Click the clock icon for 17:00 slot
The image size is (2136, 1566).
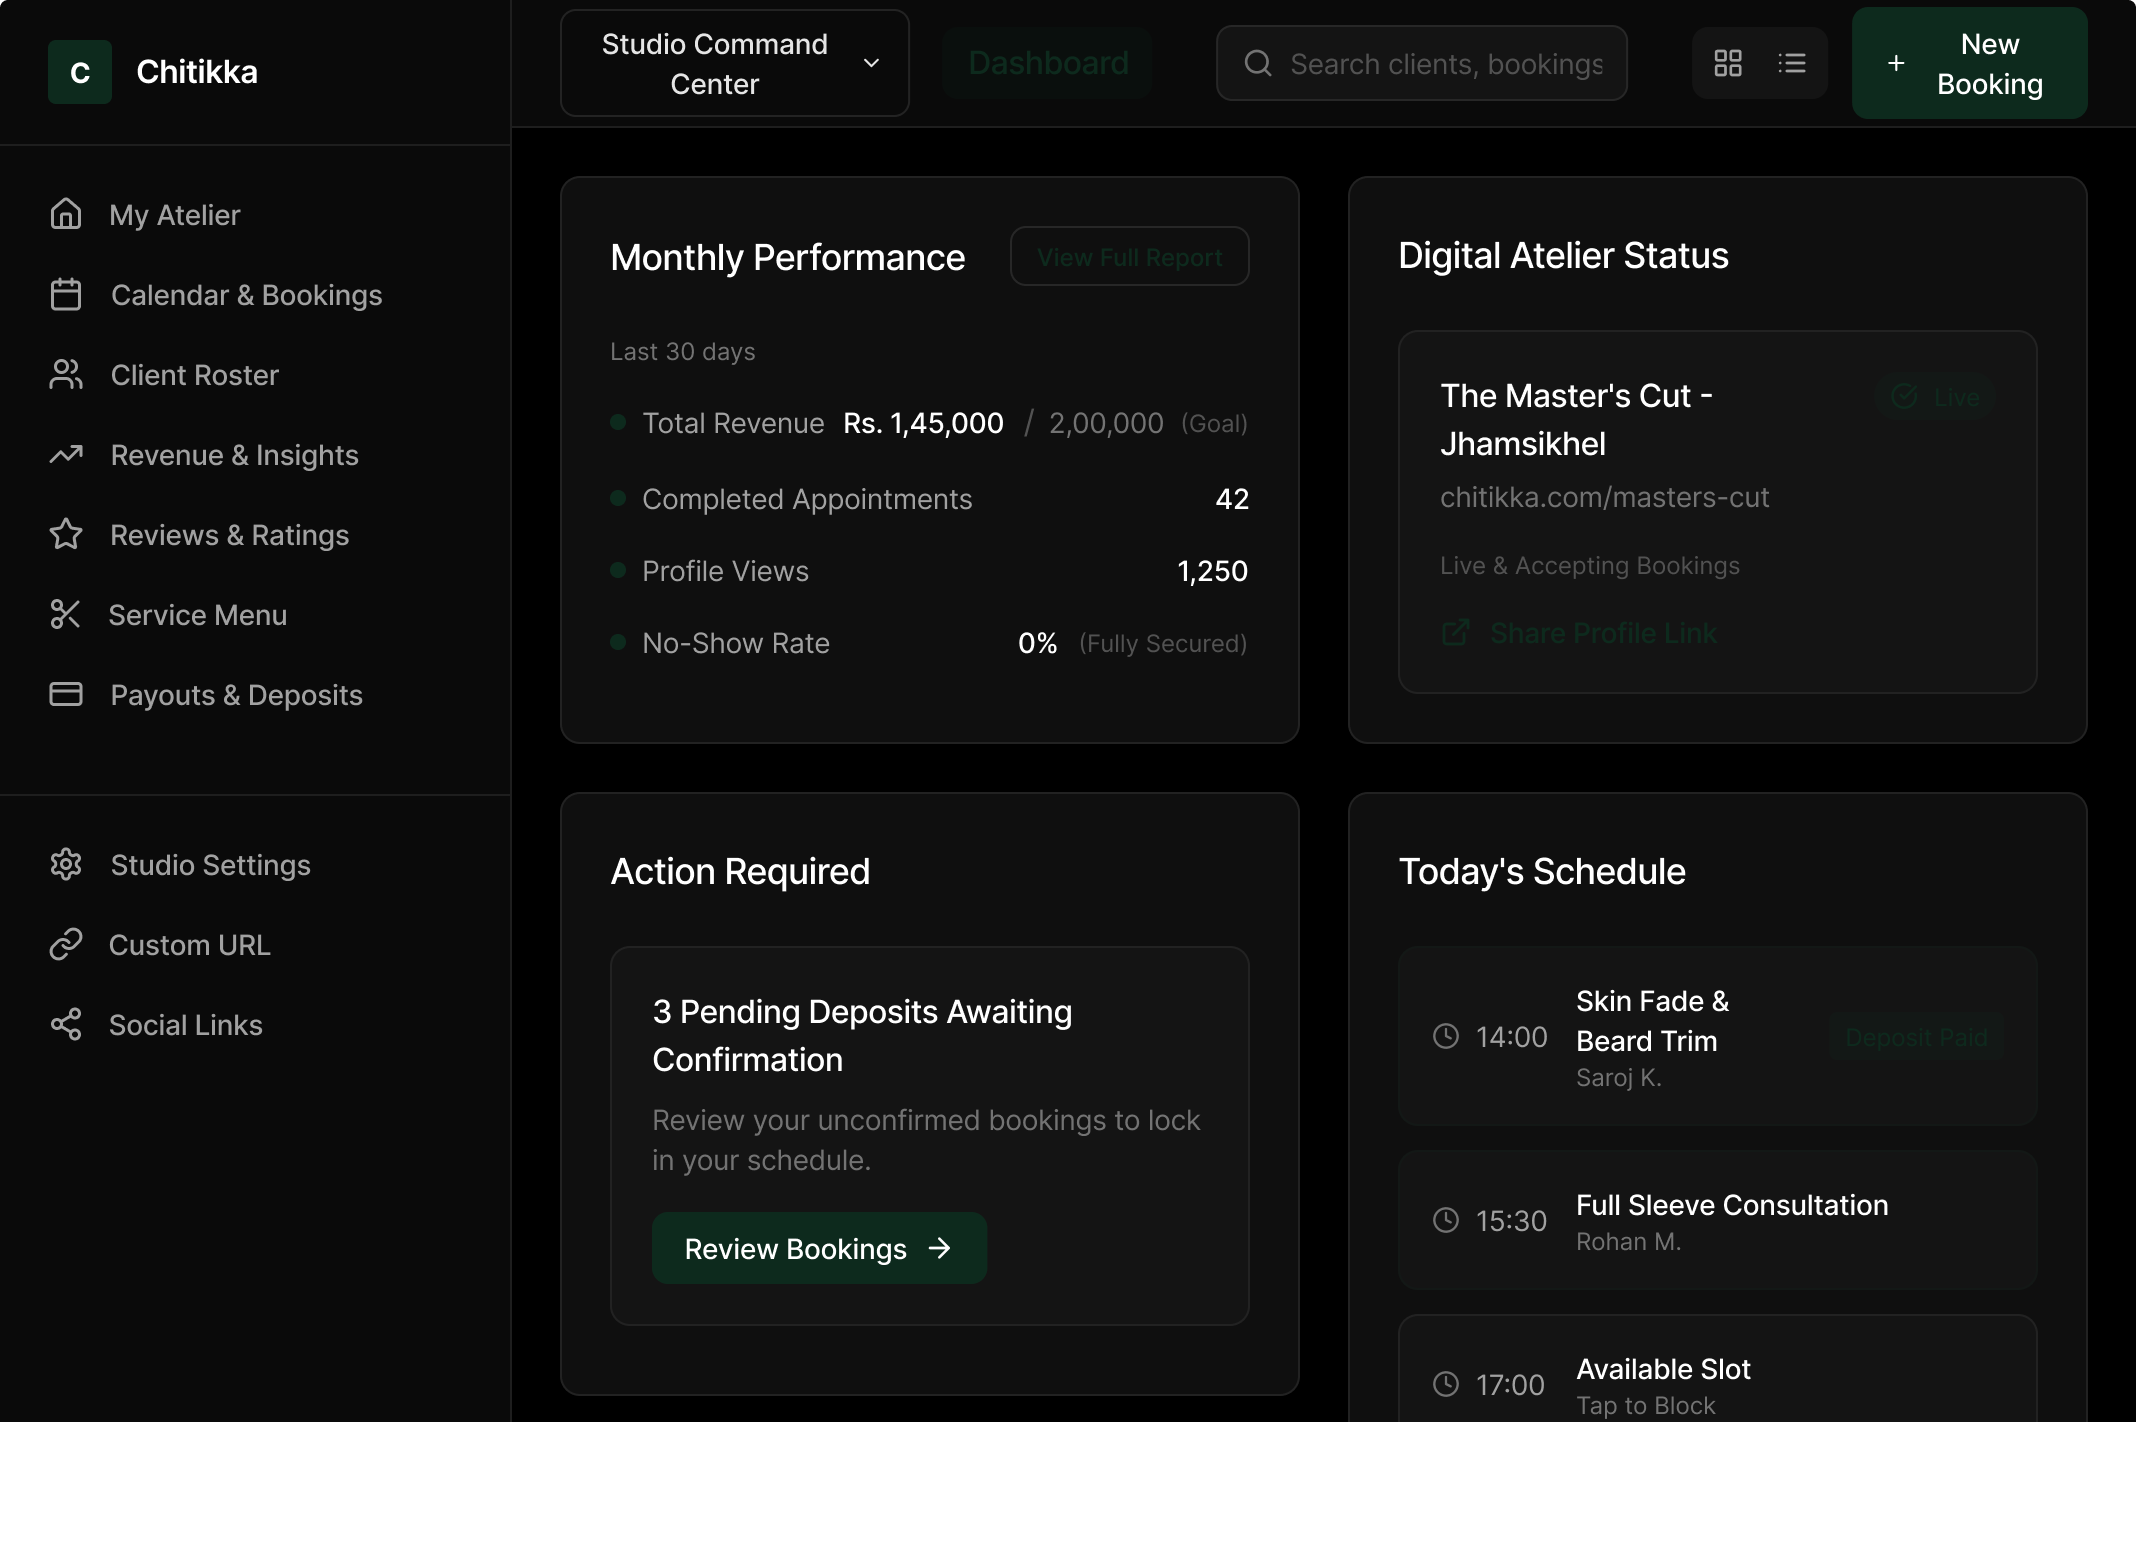click(1446, 1384)
